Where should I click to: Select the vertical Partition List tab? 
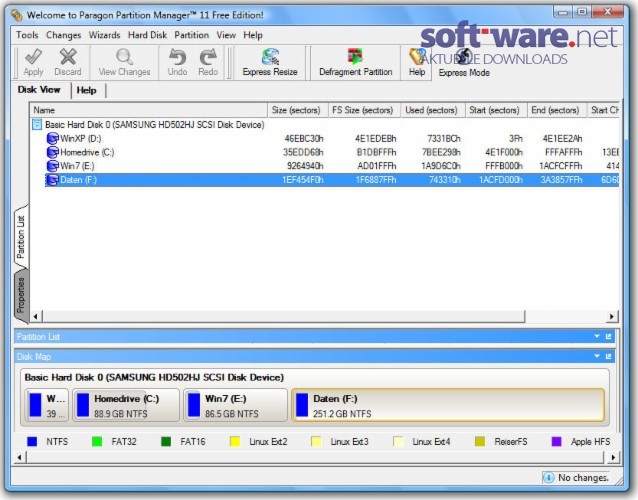21,237
